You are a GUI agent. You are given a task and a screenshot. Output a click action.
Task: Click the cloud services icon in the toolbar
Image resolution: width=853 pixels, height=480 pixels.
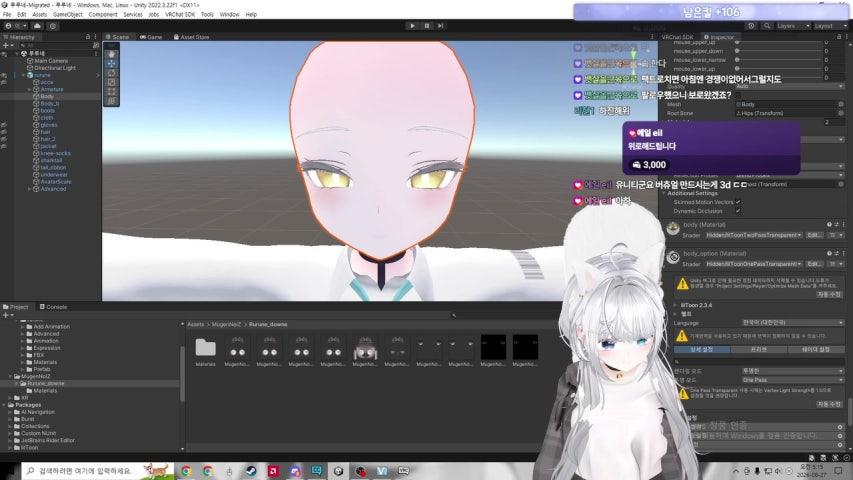(37, 26)
